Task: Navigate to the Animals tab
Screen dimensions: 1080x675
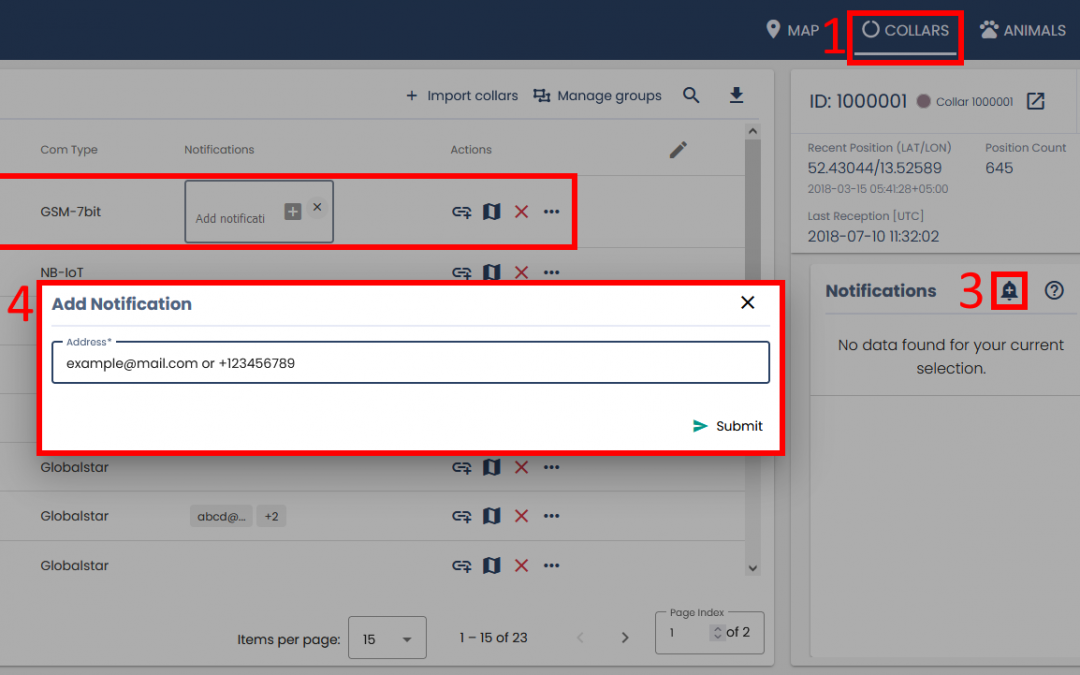Action: click(1022, 31)
